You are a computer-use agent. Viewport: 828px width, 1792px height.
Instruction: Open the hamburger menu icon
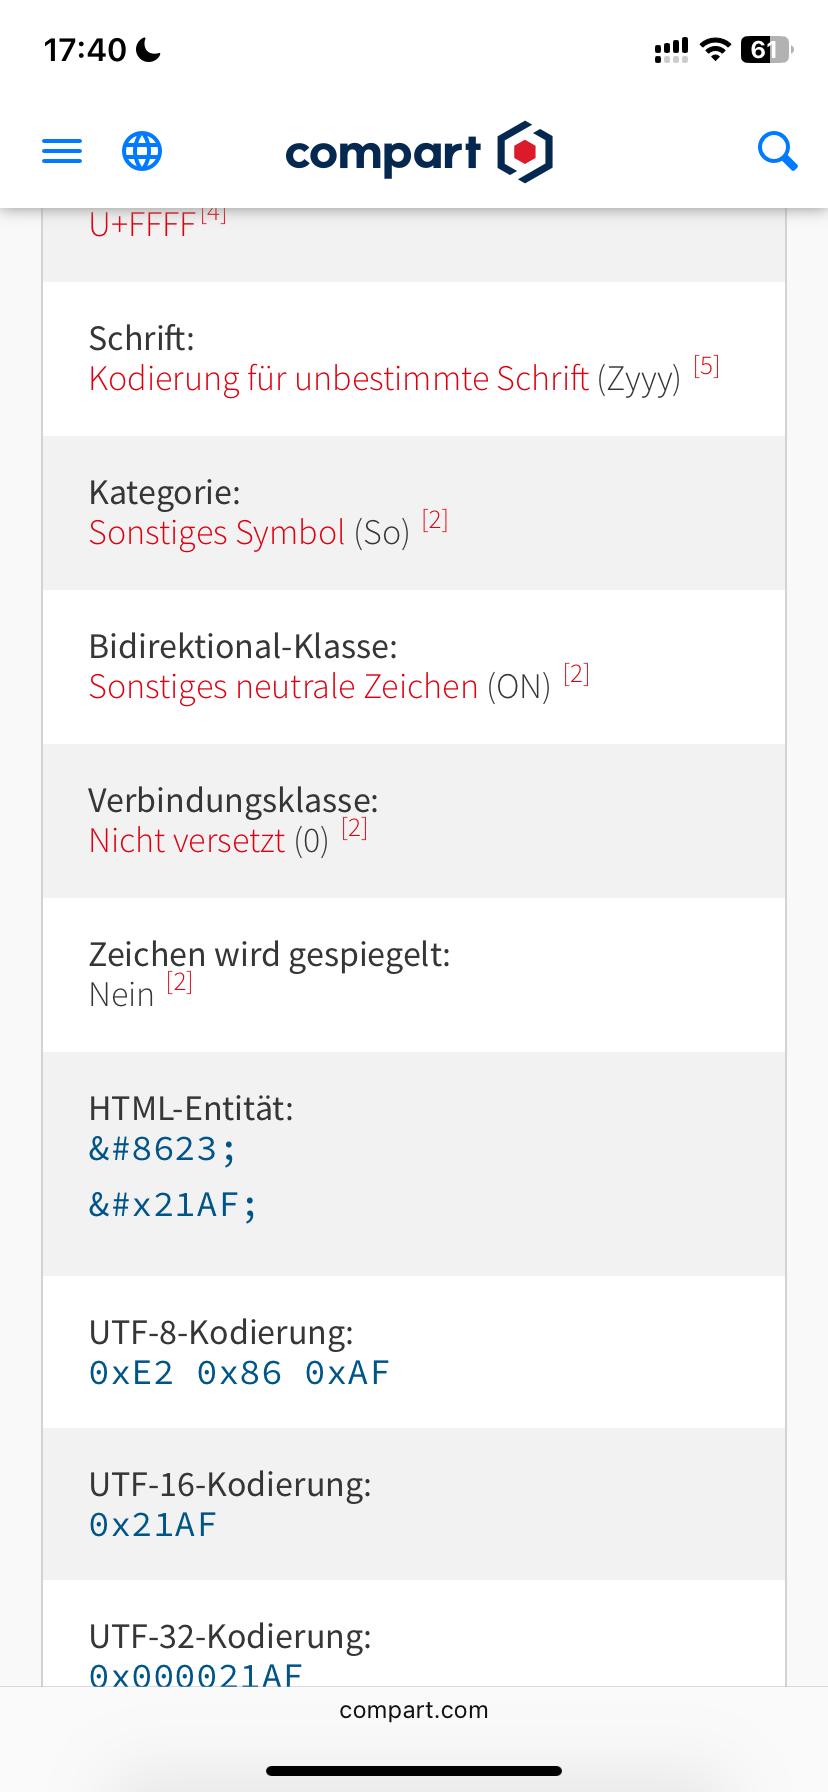(x=62, y=152)
